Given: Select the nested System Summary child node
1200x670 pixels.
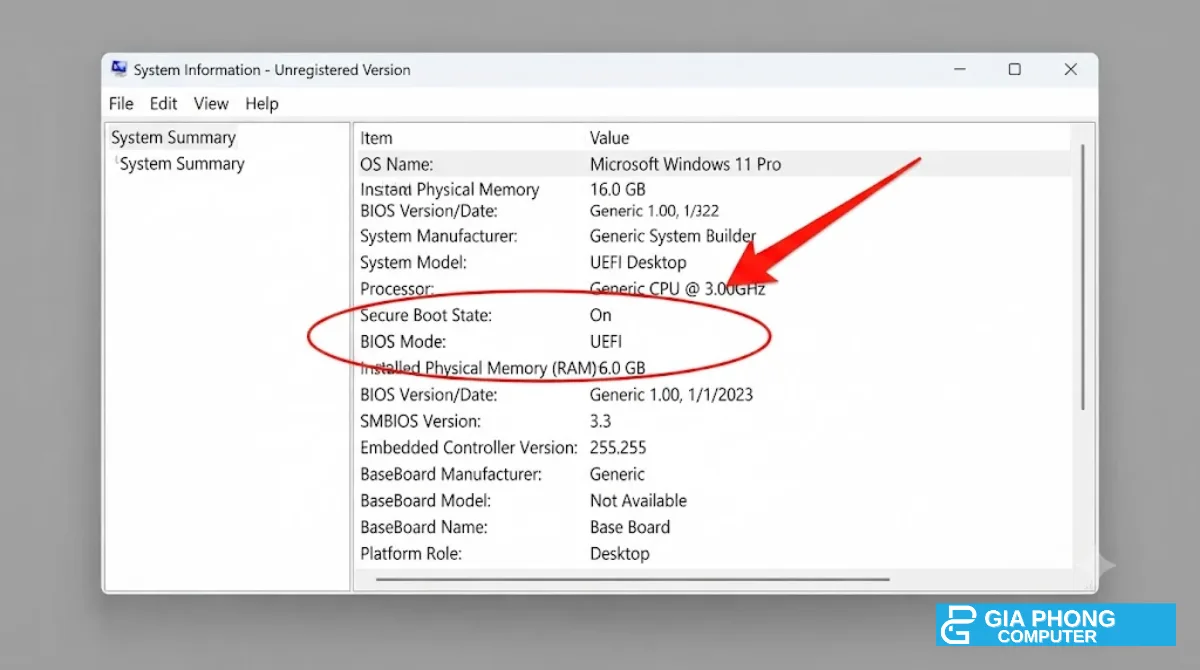Looking at the screenshot, I should point(182,164).
